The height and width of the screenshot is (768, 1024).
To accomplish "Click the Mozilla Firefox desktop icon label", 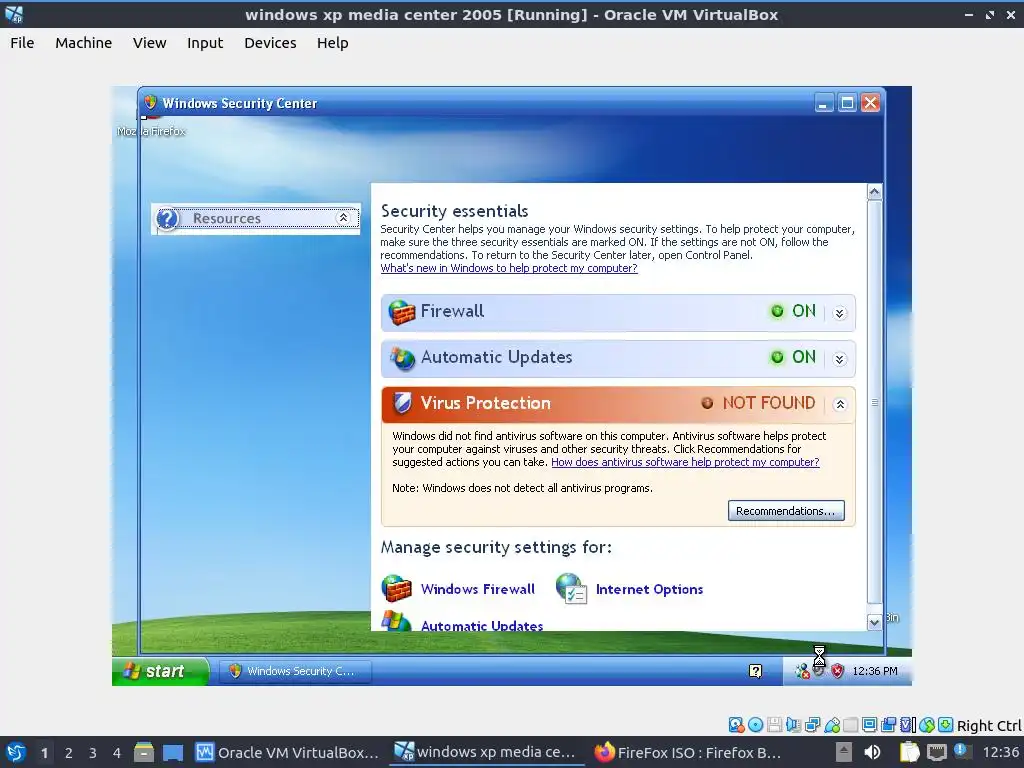I will (x=151, y=131).
